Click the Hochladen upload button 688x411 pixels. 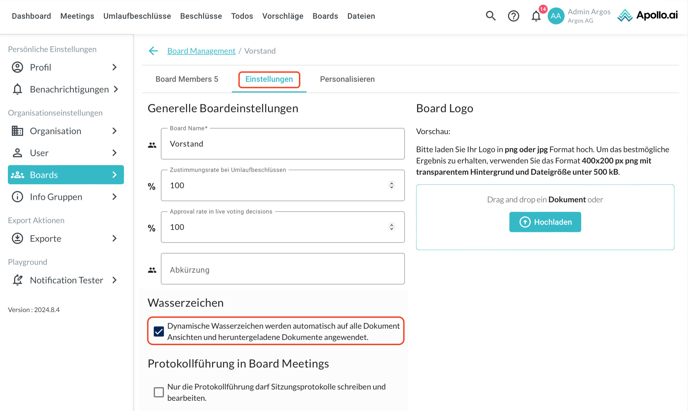[545, 222]
